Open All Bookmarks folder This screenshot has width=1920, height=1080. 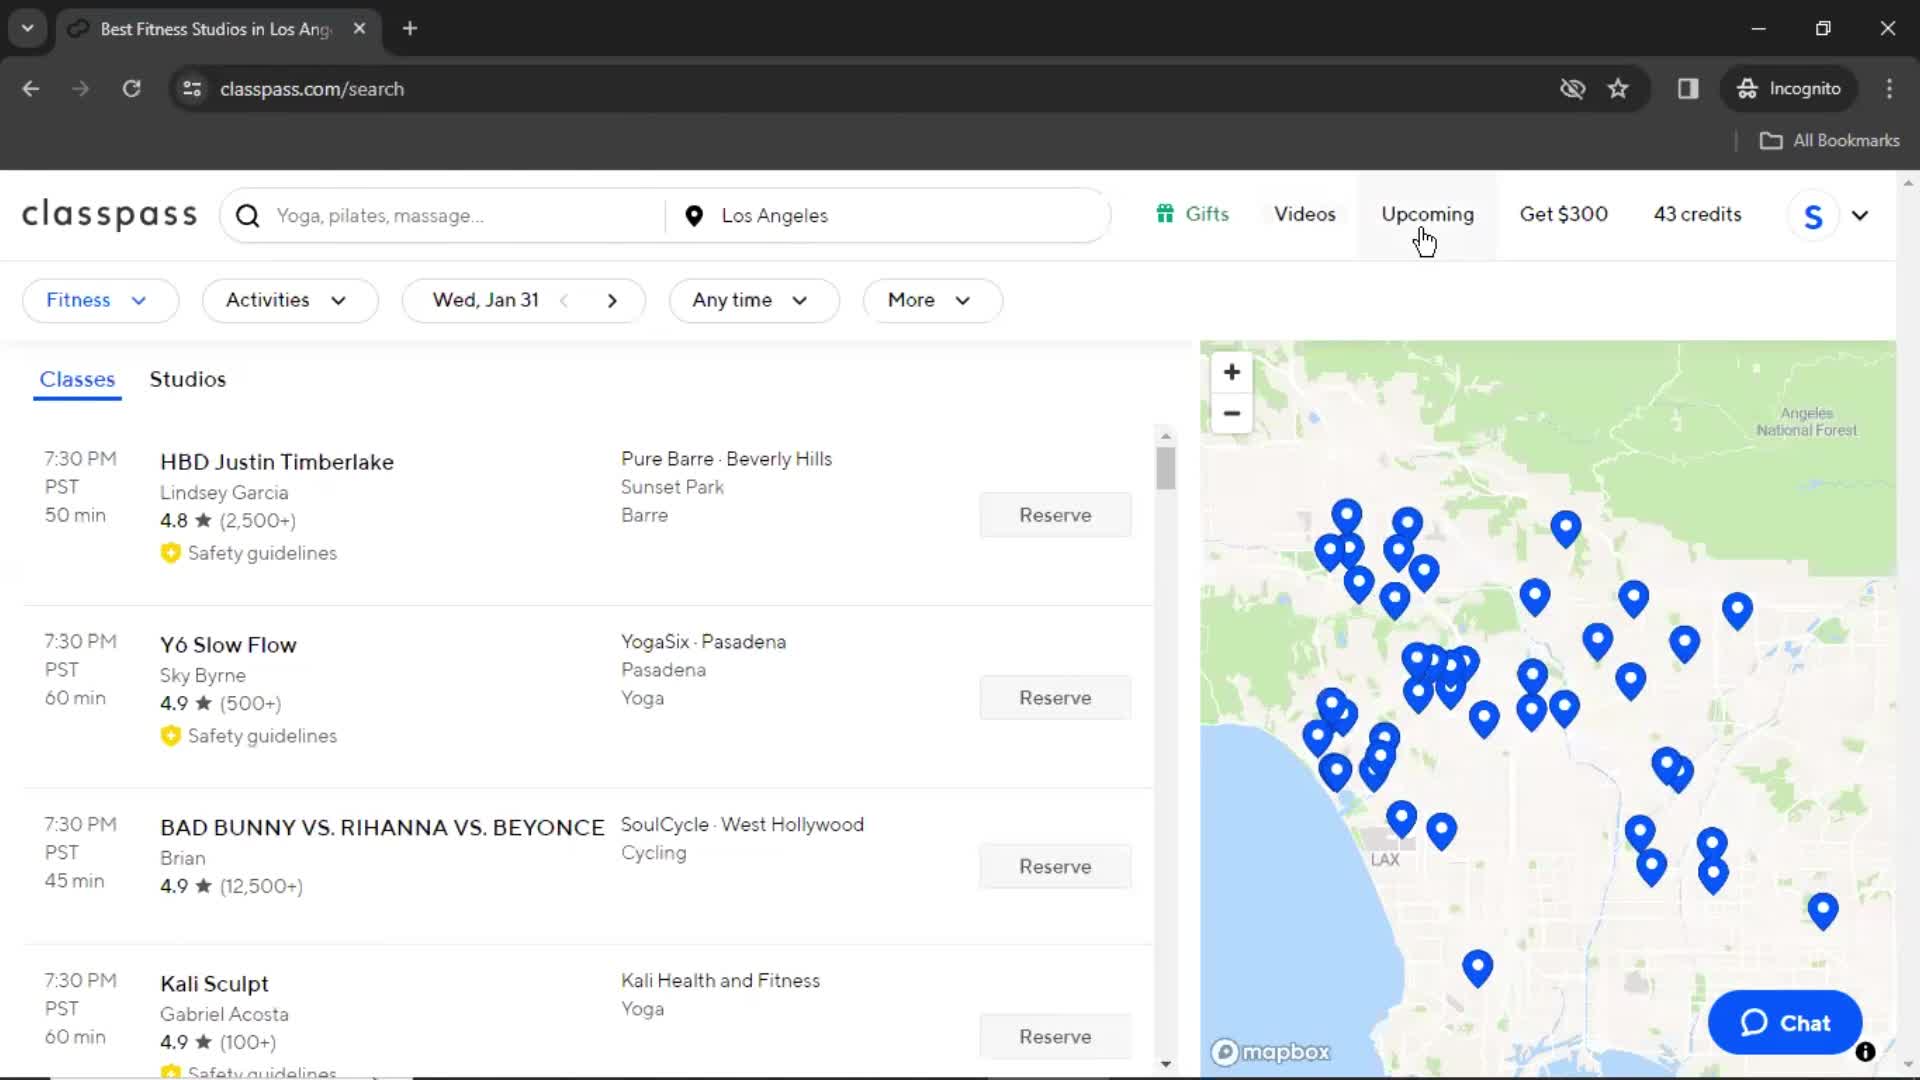(1829, 141)
